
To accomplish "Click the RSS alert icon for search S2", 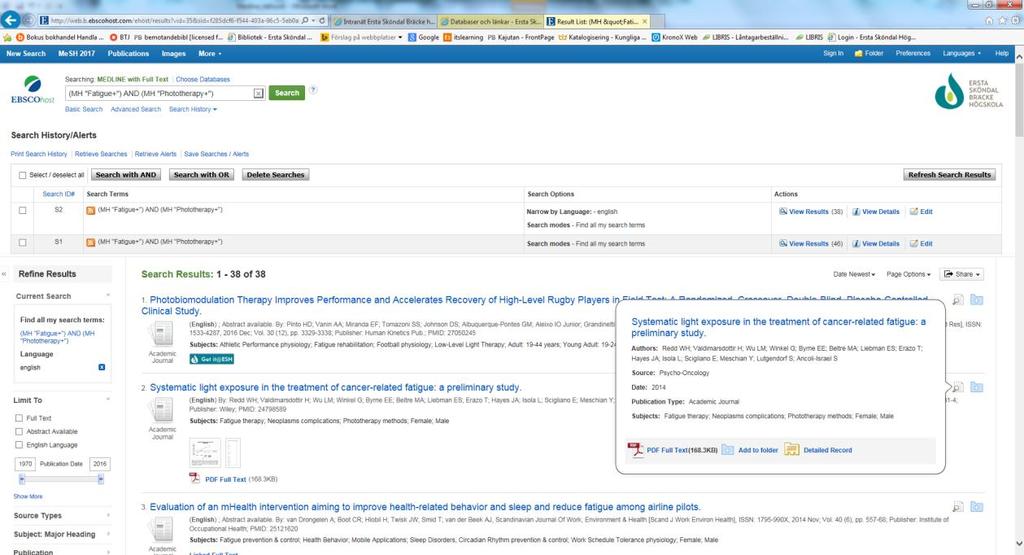I will (x=91, y=210).
